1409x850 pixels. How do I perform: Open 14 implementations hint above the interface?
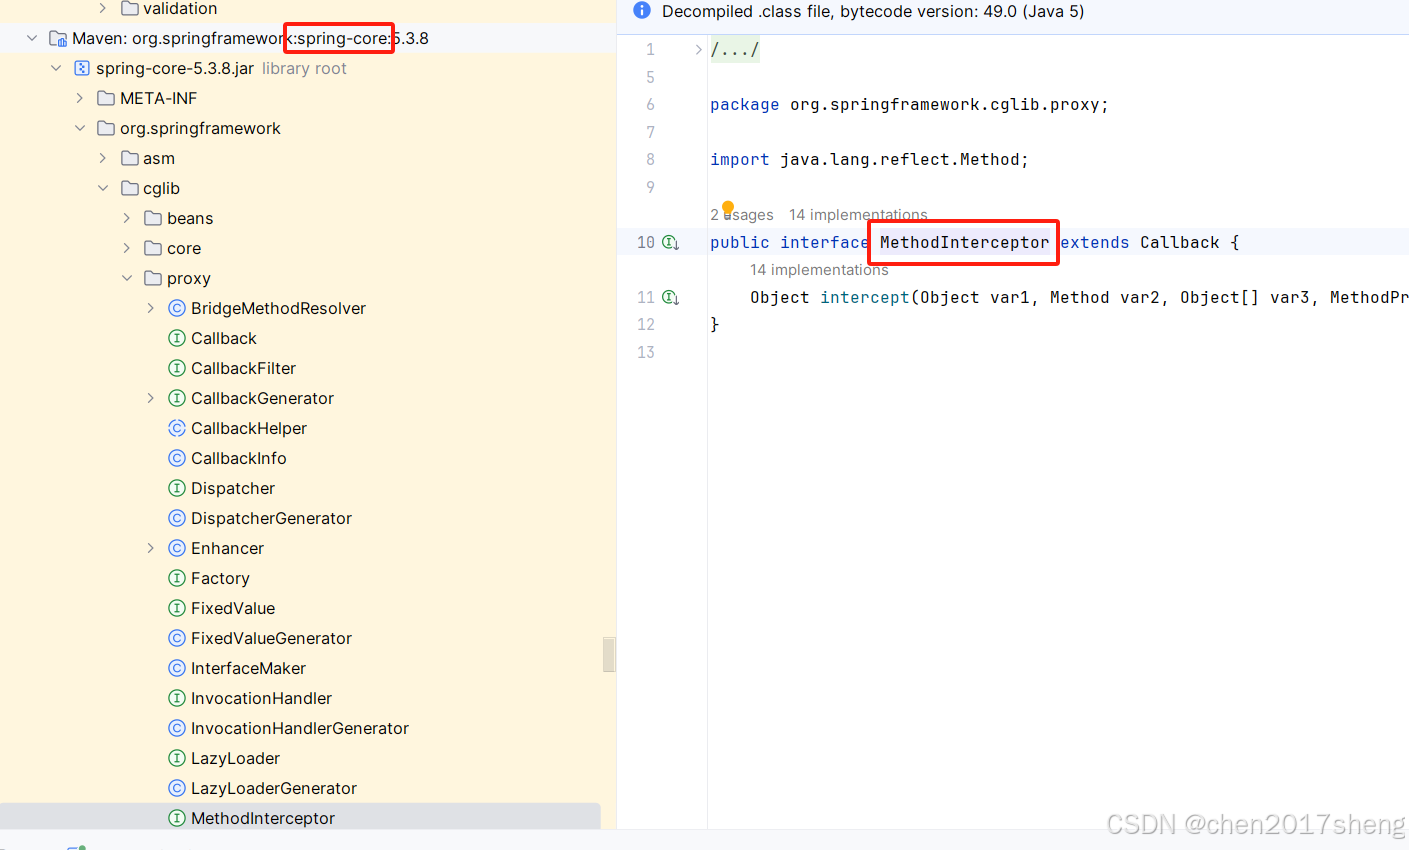pos(858,215)
